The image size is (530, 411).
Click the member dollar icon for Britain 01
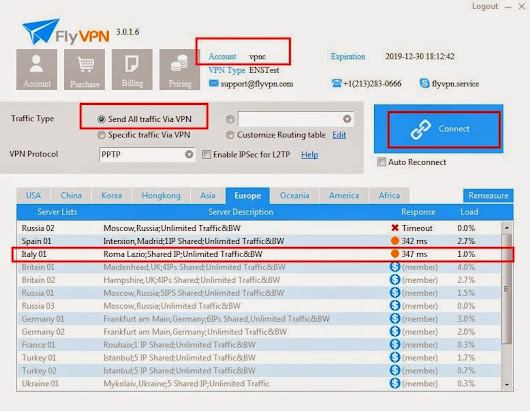tap(395, 267)
